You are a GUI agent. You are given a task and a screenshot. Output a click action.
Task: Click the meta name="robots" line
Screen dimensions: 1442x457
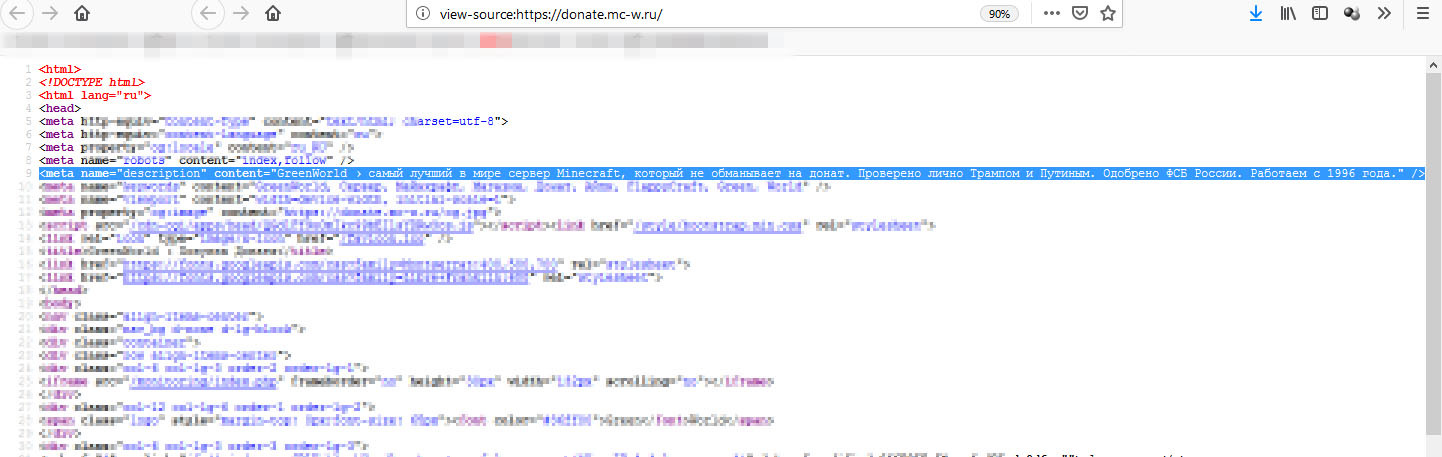point(197,160)
